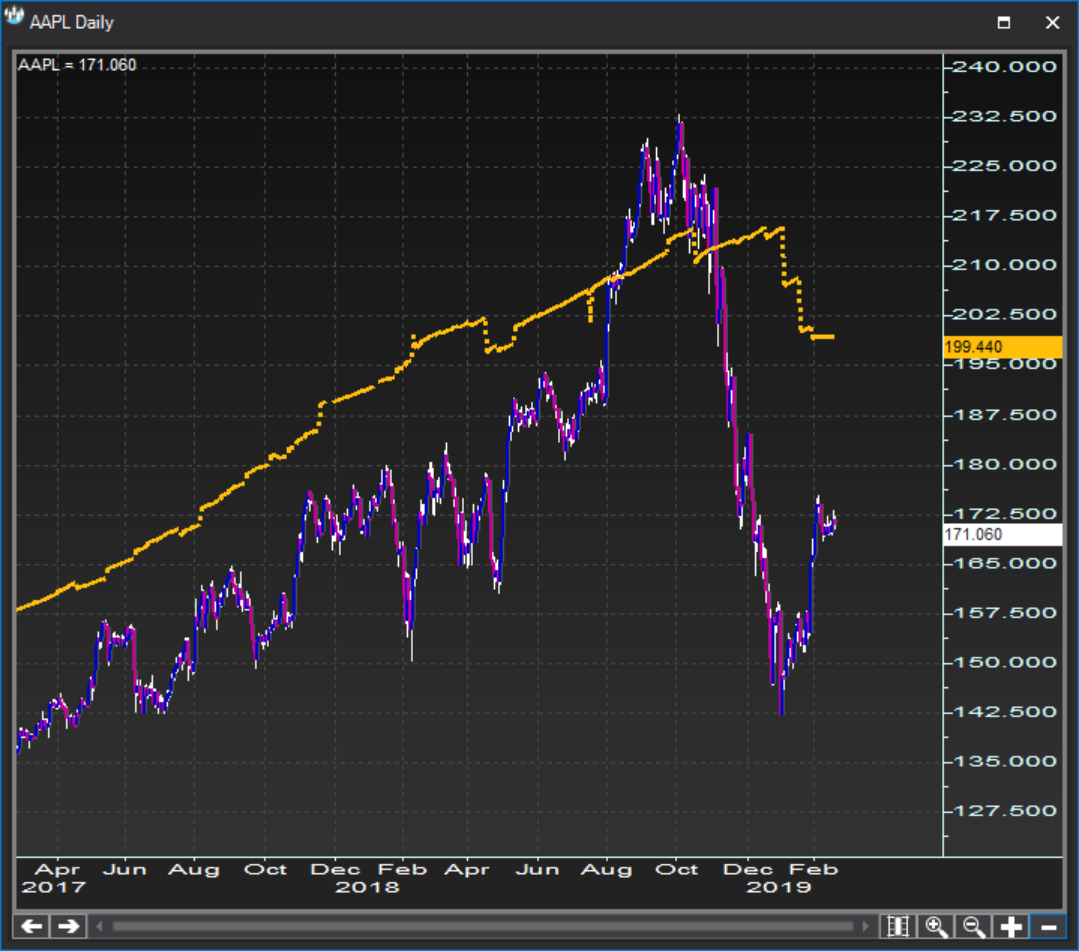Close the AAPL Daily window
The width and height of the screenshot is (1079, 951).
1052,22
